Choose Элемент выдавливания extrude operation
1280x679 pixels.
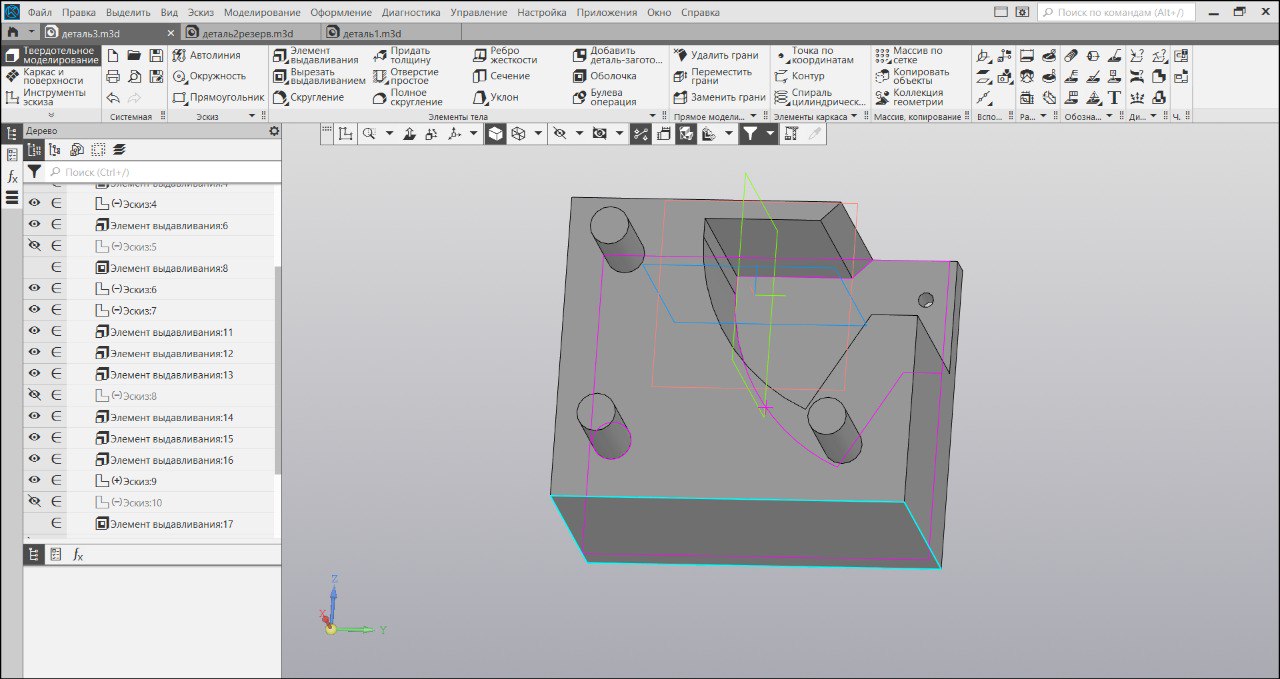pos(316,55)
